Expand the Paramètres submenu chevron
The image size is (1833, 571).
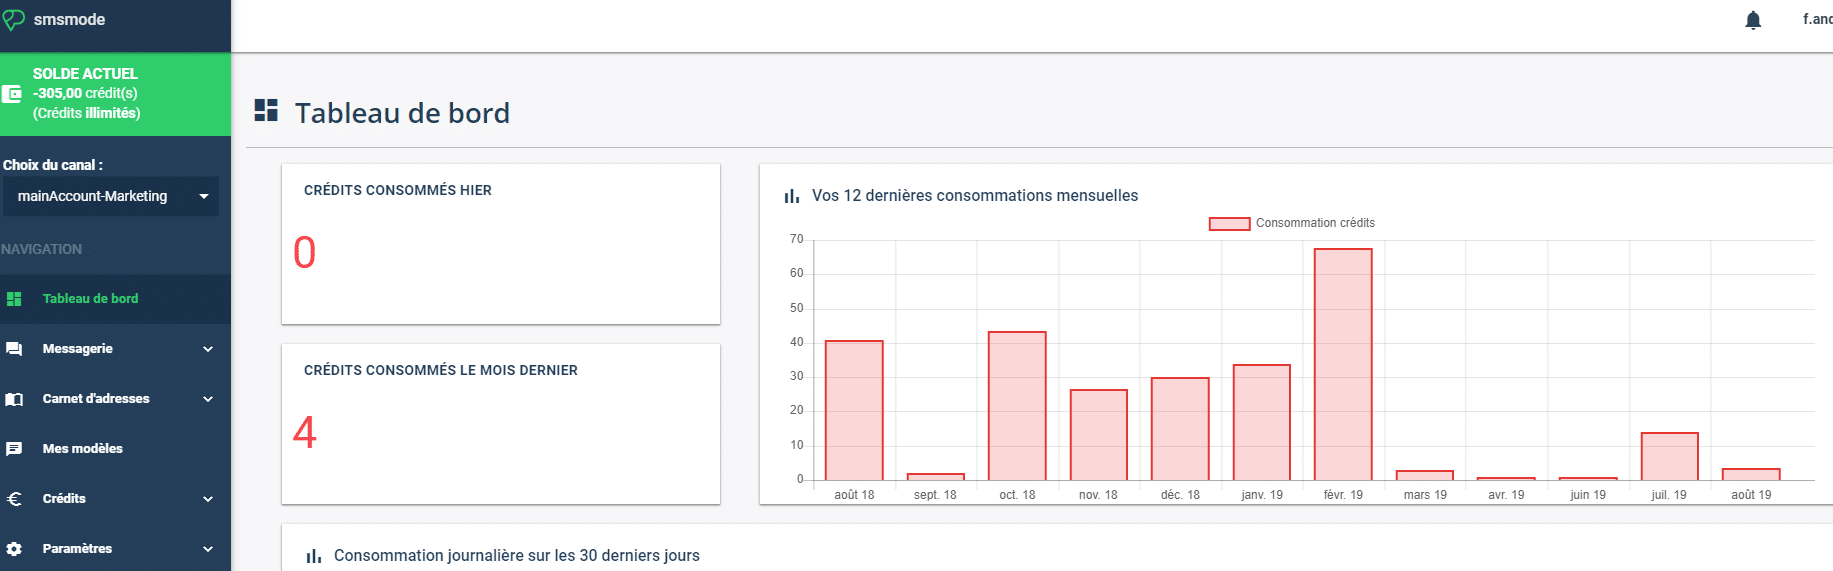tap(208, 549)
